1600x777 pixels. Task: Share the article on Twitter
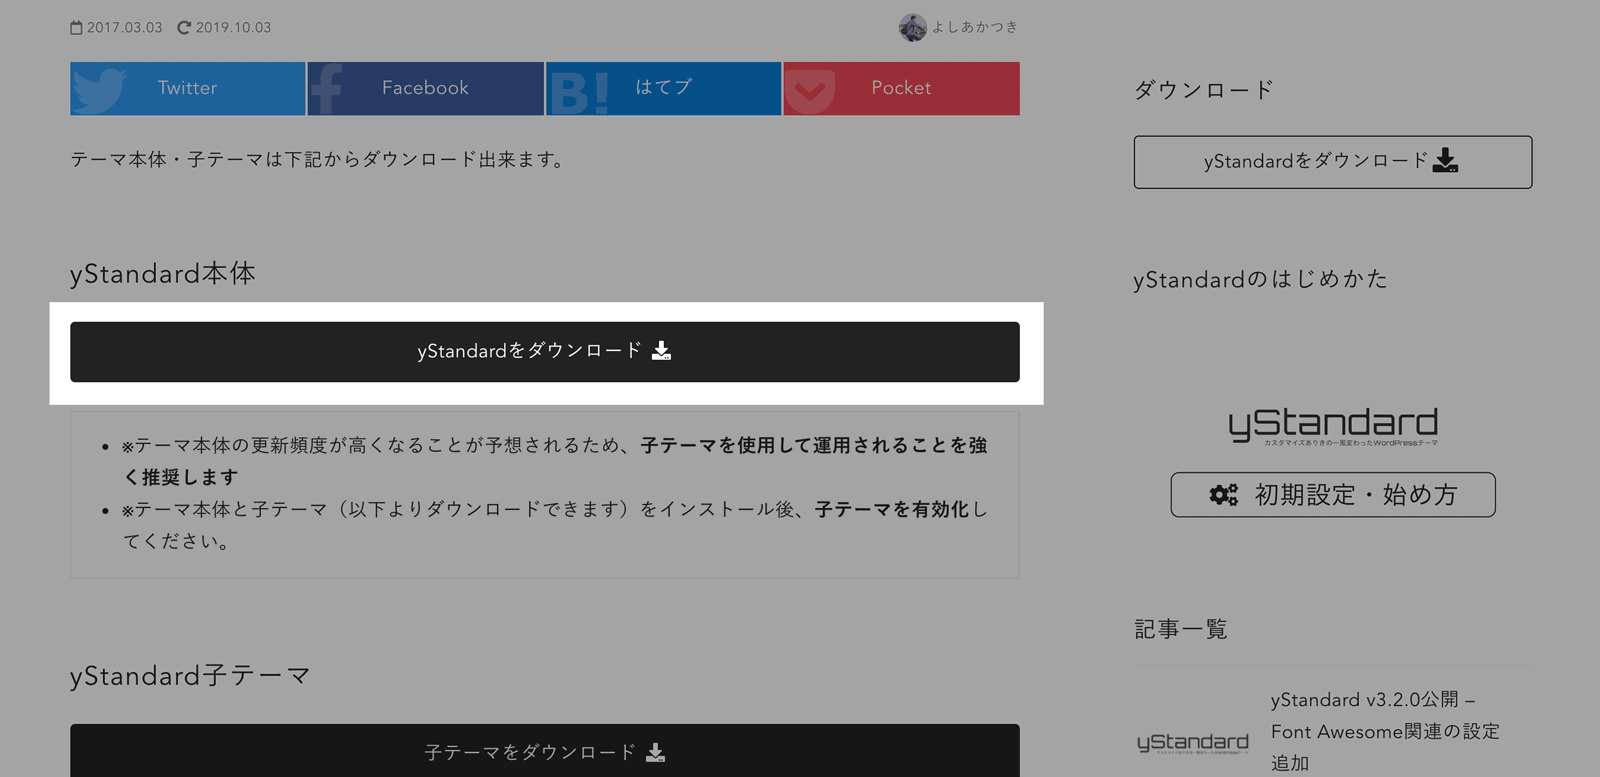pyautogui.click(x=188, y=88)
